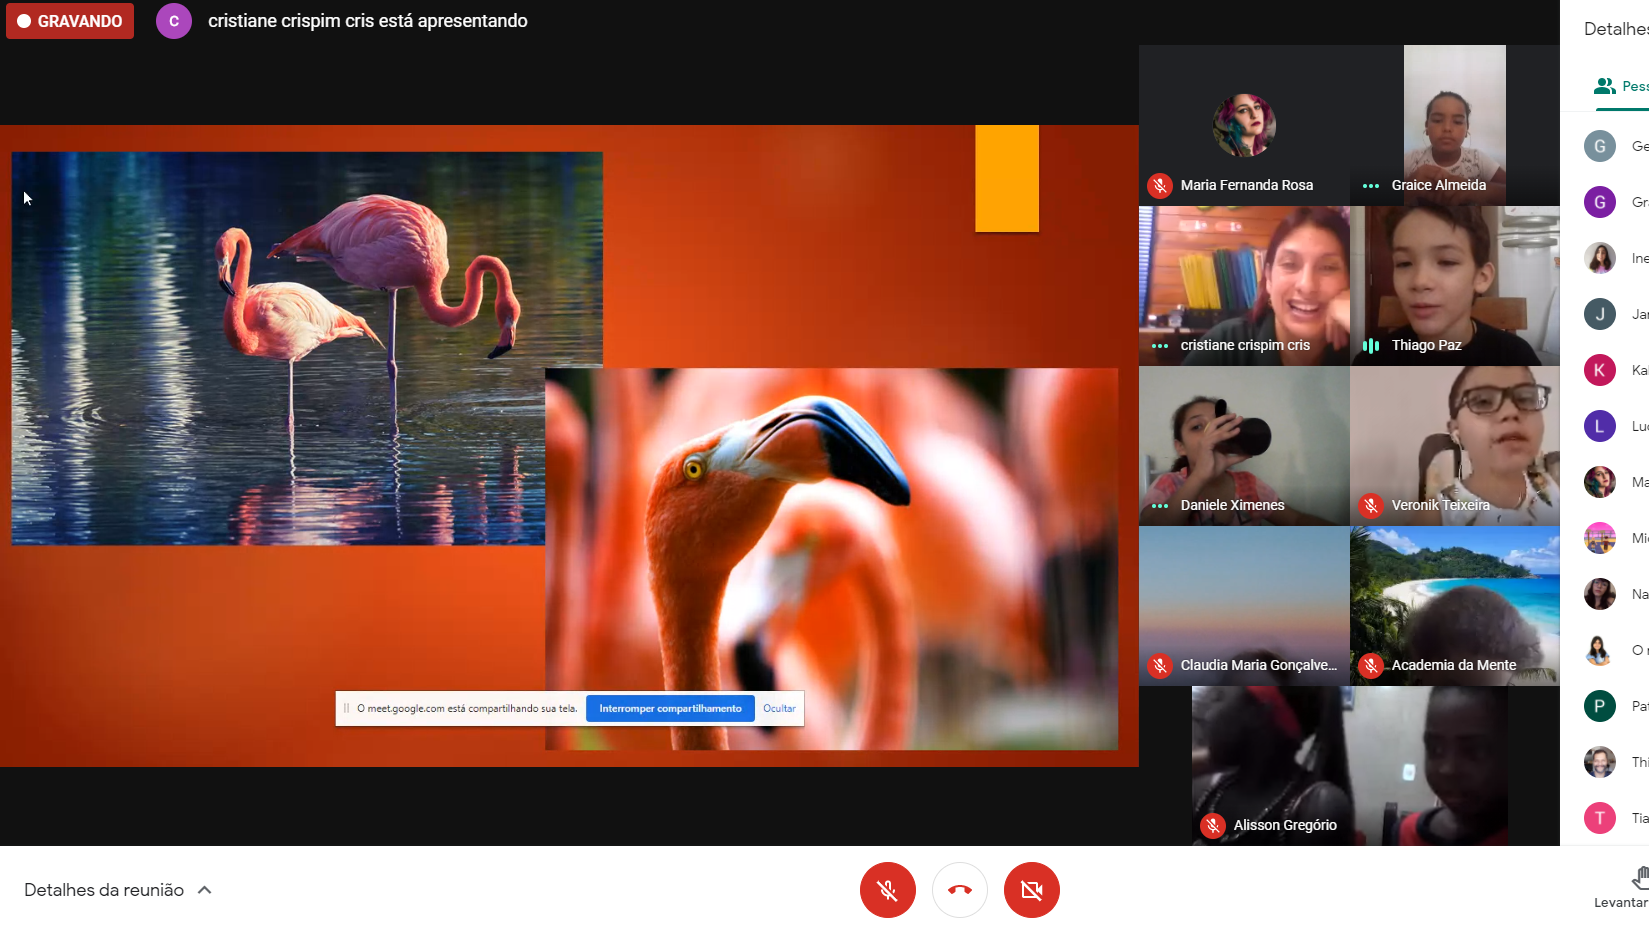Click the GRAVANDO recording indicator
Viewport: 1649px width, 928px height.
[70, 21]
